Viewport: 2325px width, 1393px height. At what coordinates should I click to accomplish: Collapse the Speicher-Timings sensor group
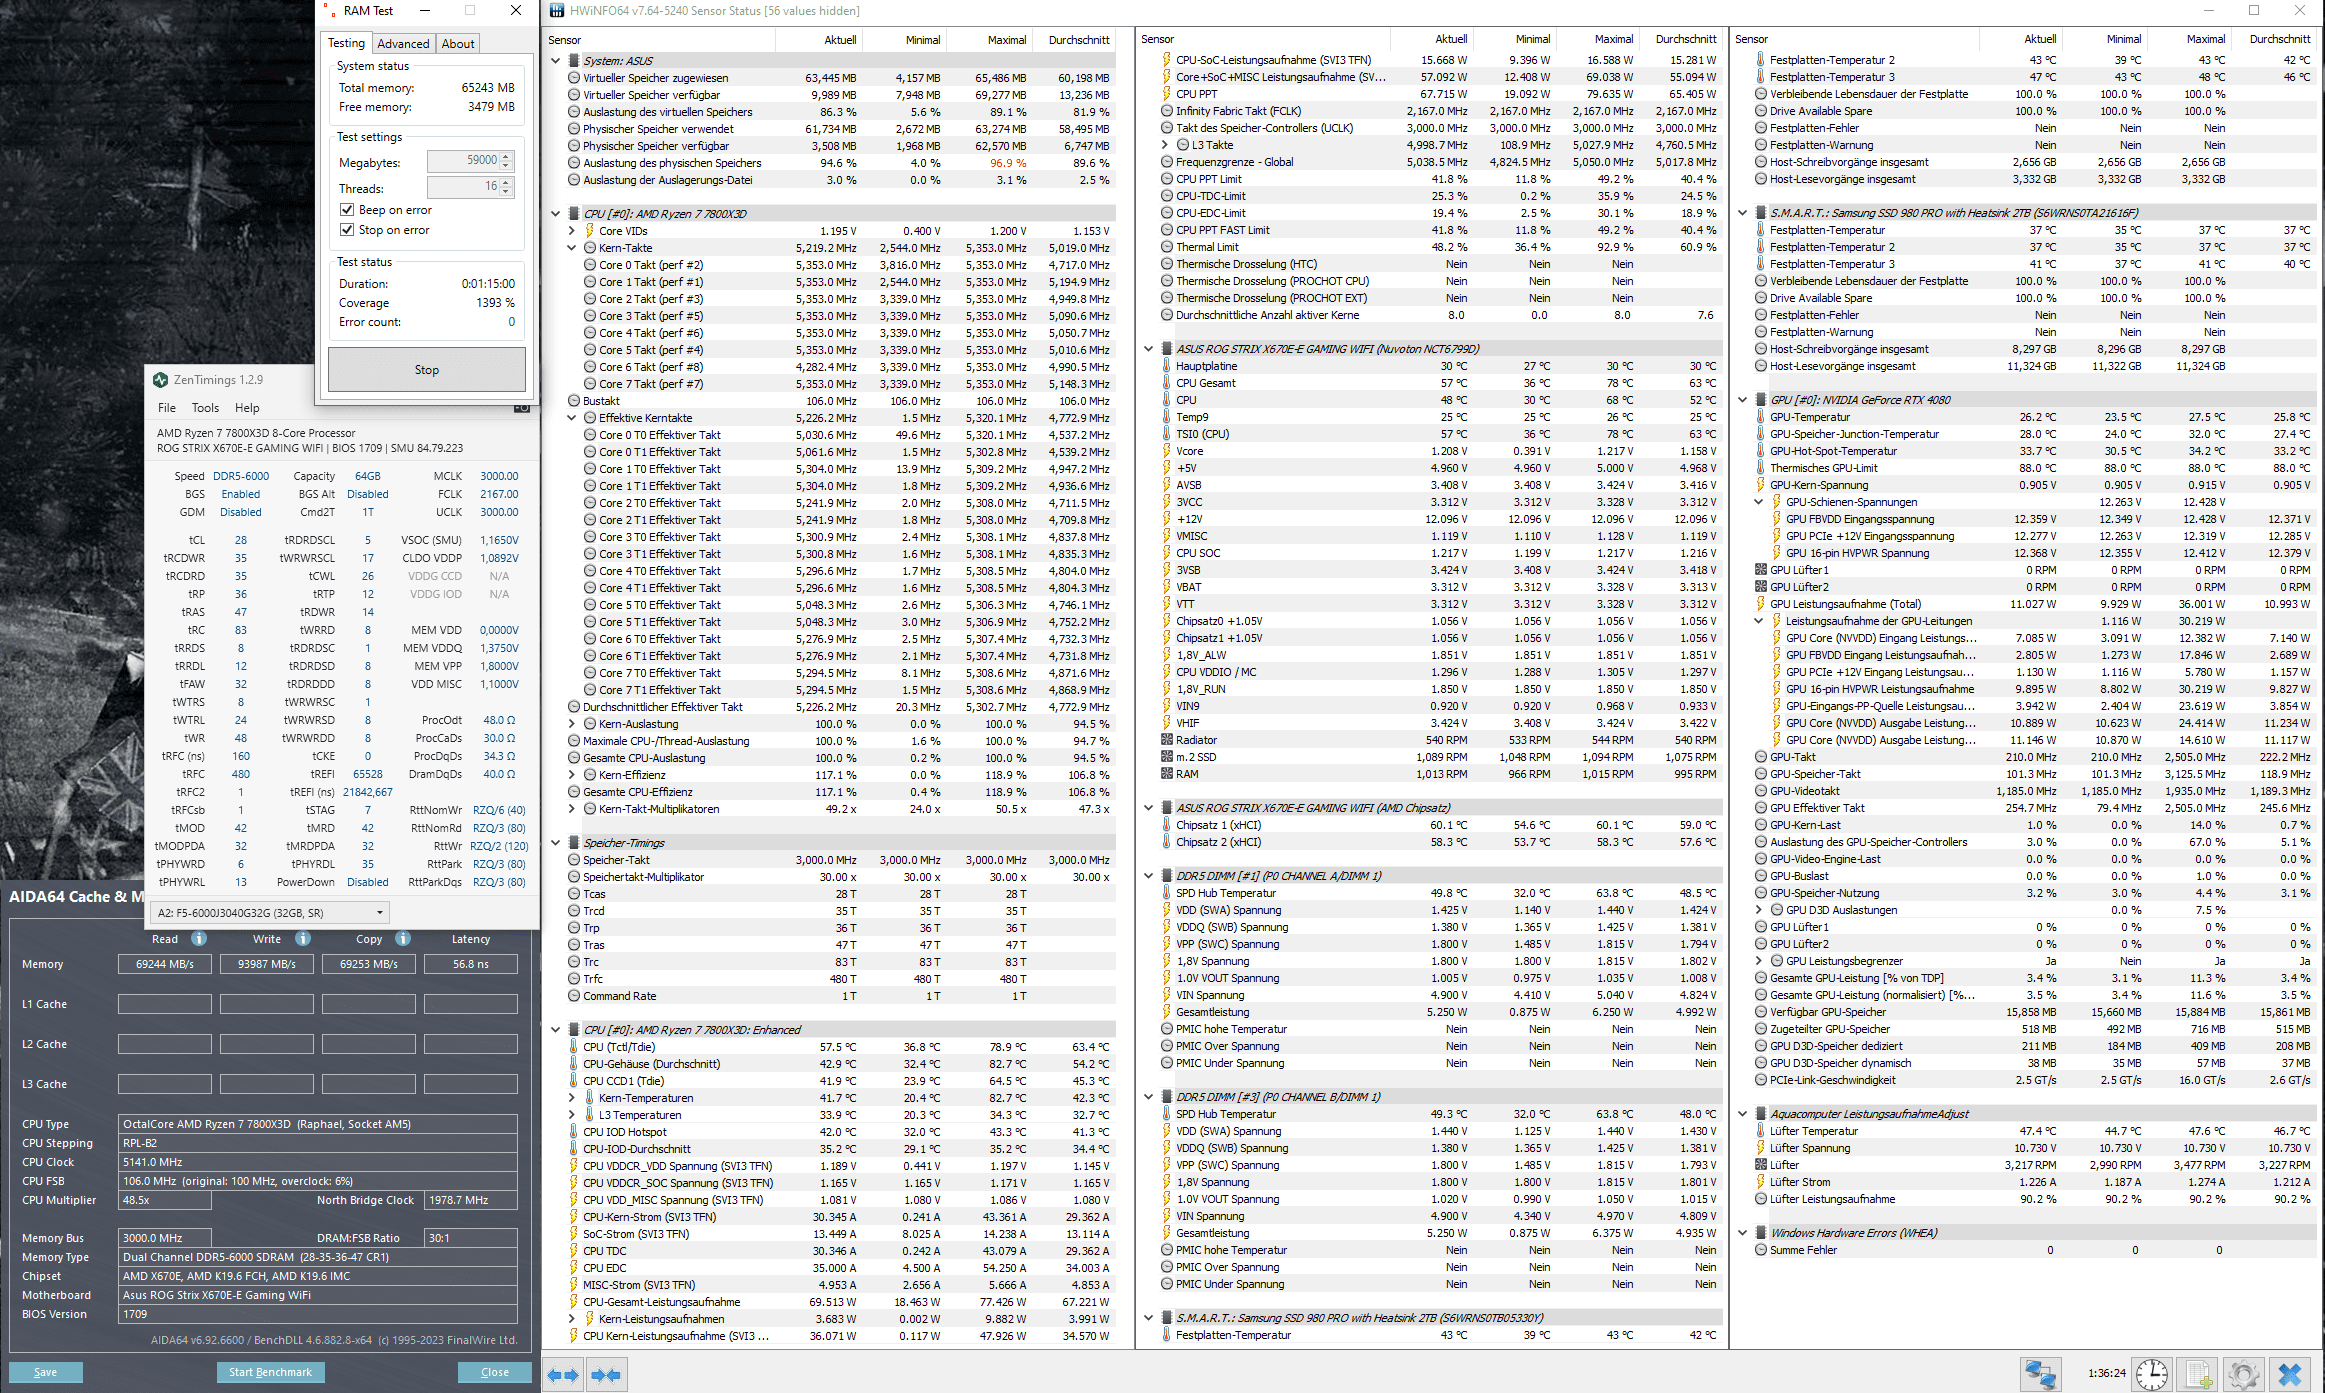(x=556, y=843)
